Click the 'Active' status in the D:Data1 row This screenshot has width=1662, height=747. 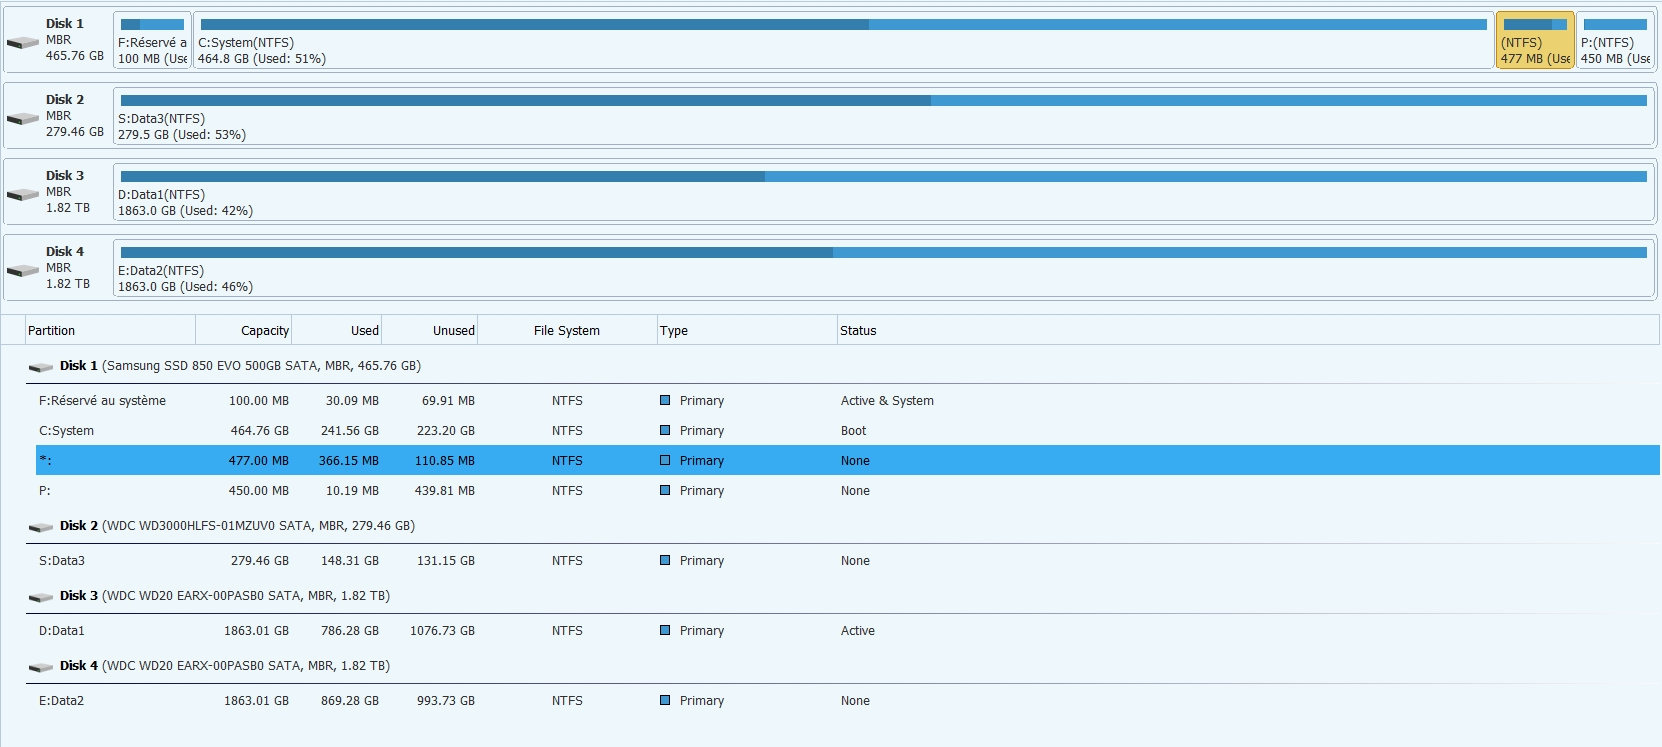858,631
